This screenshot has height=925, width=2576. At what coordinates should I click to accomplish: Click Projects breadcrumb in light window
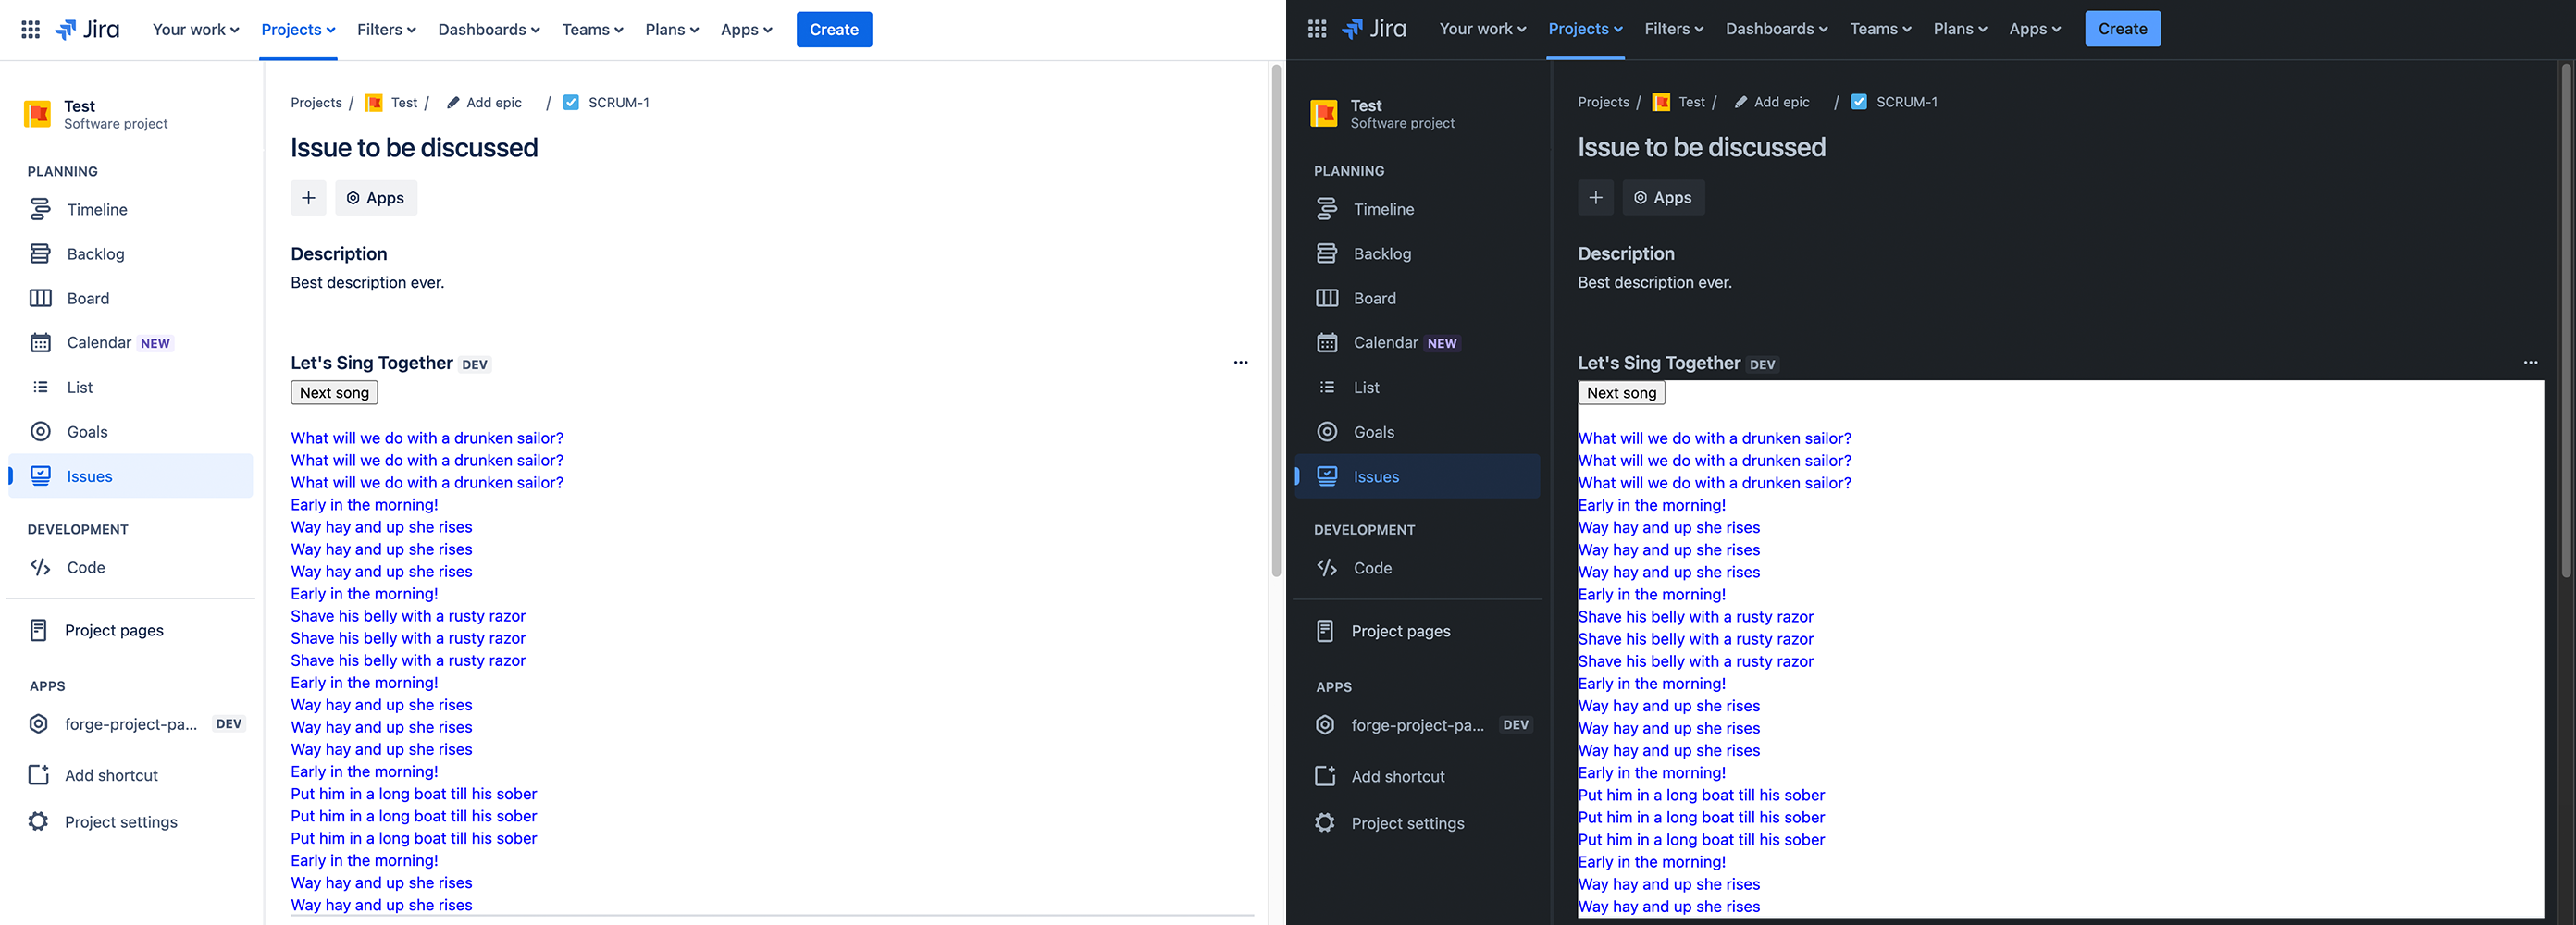(x=316, y=103)
